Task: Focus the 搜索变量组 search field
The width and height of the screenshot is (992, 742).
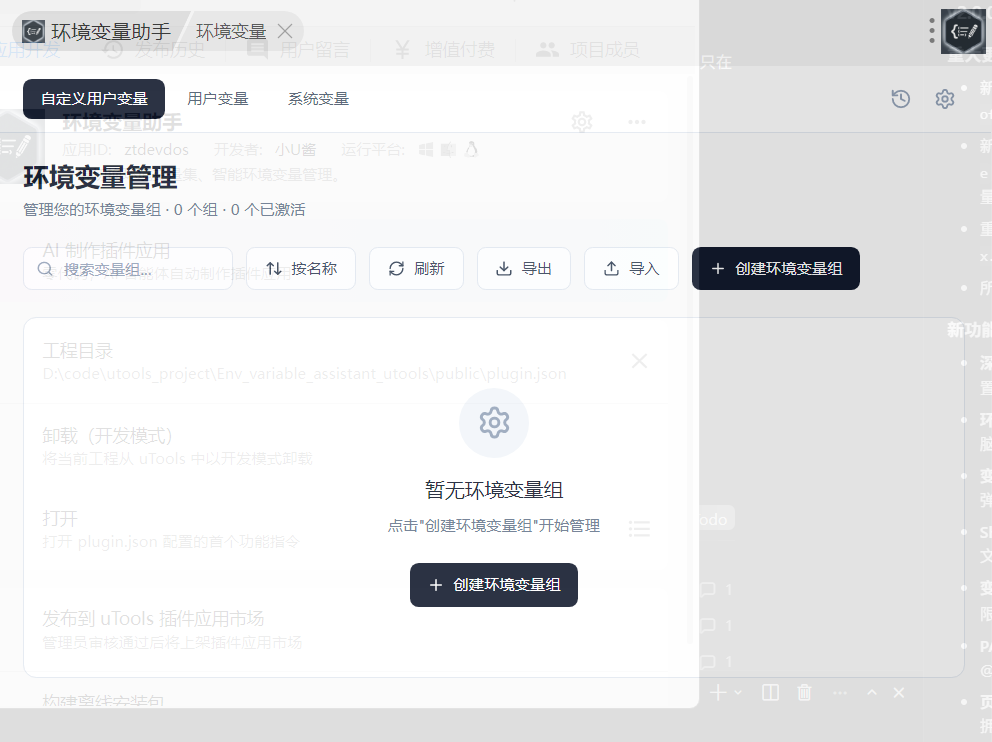Action: coord(128,269)
